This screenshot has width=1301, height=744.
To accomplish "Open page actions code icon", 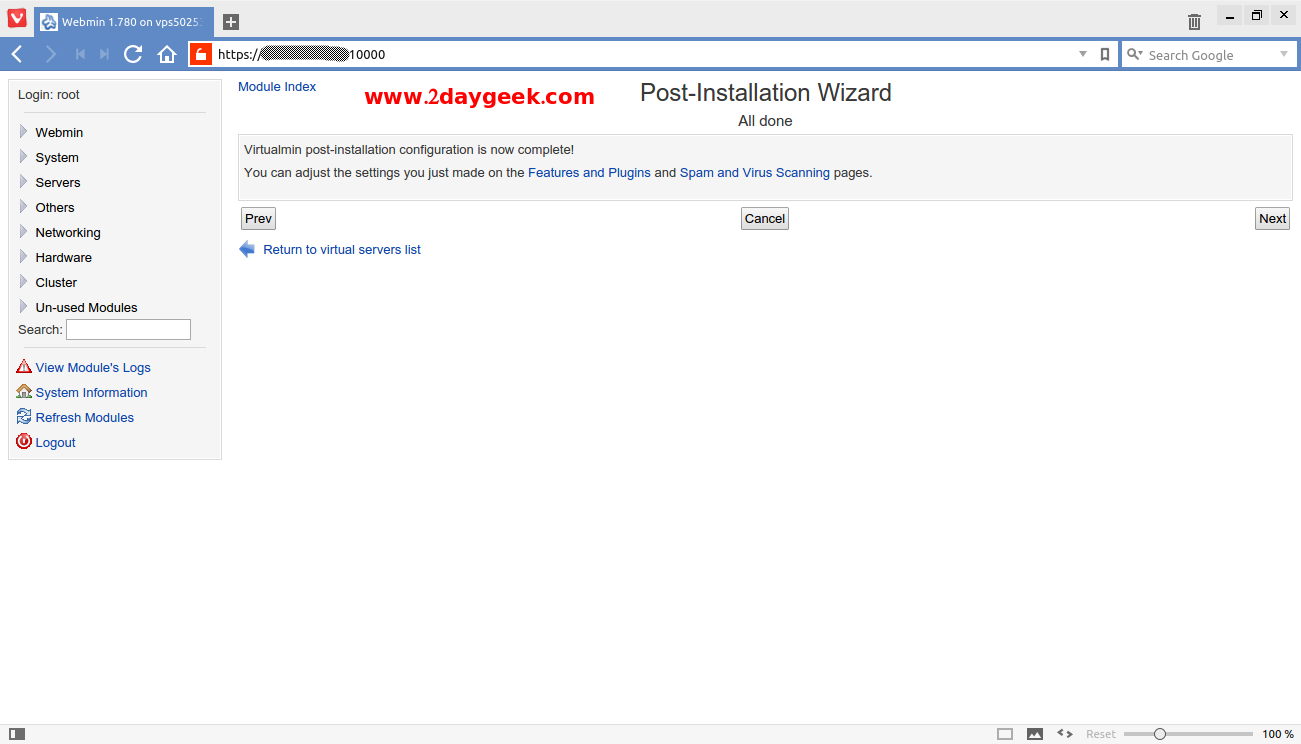I will (x=1065, y=734).
